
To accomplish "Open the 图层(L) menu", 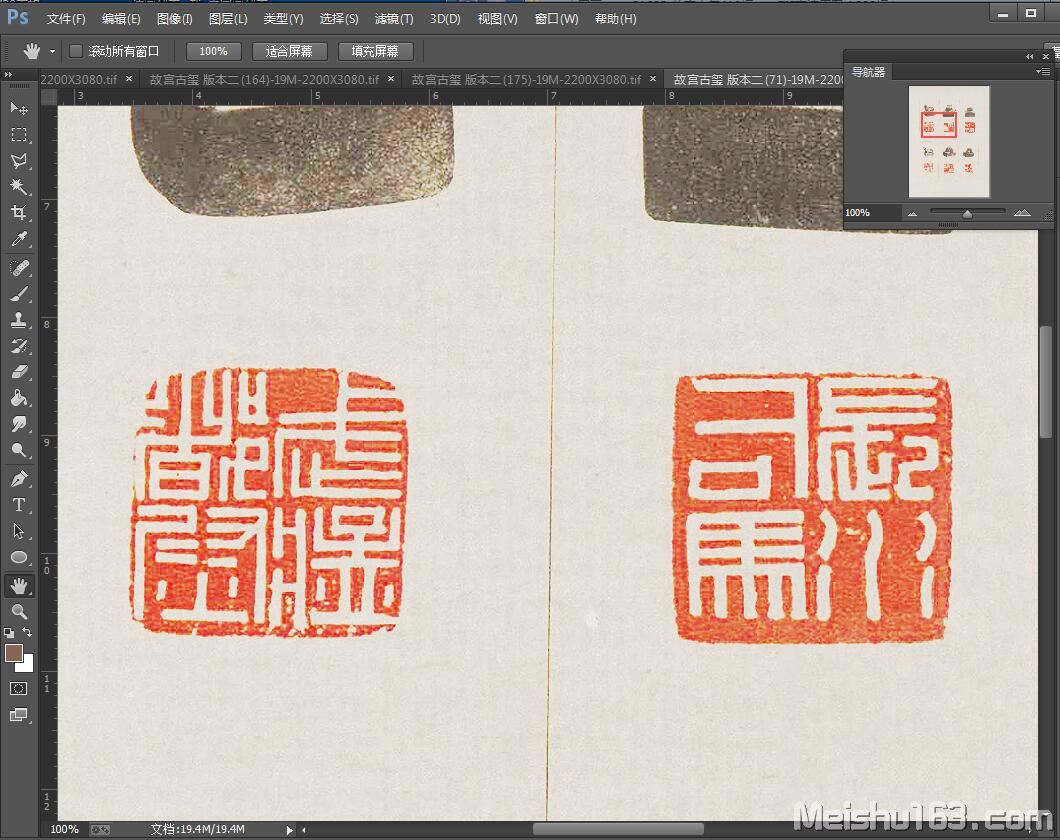I will point(228,19).
